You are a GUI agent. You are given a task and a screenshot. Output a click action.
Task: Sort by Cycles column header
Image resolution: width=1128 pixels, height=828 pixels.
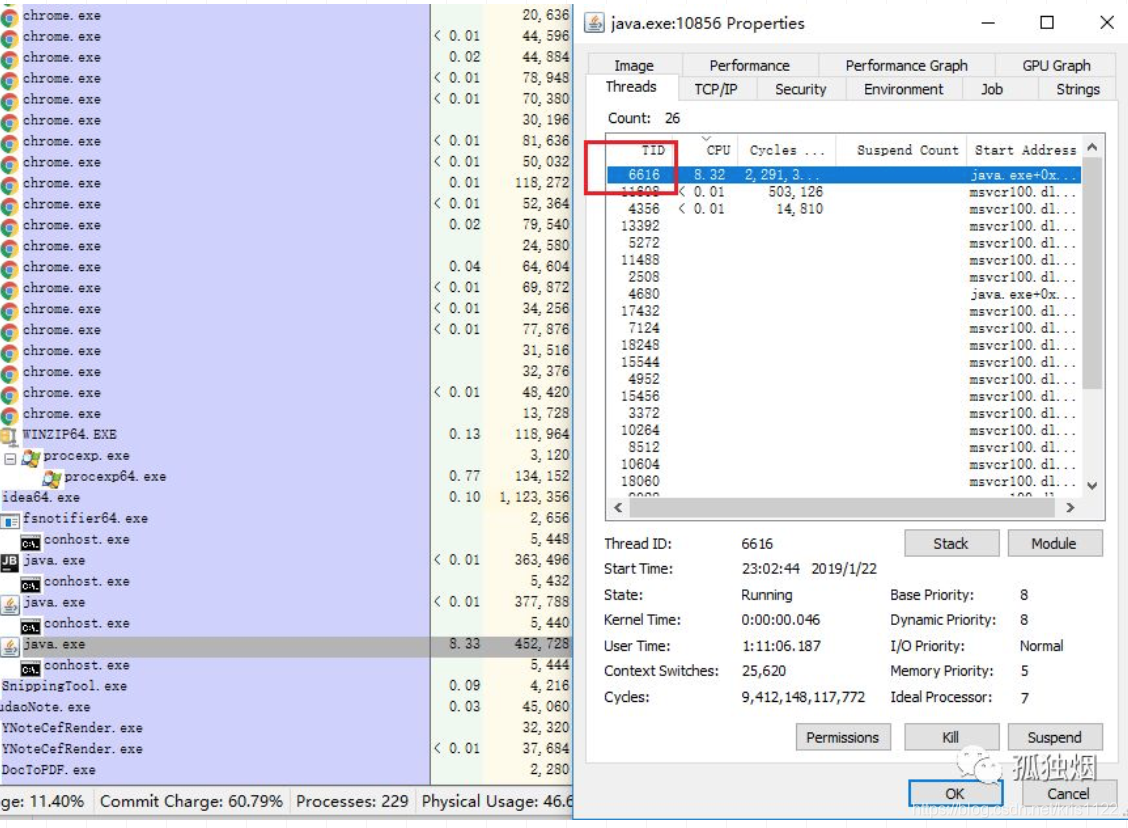coord(787,150)
